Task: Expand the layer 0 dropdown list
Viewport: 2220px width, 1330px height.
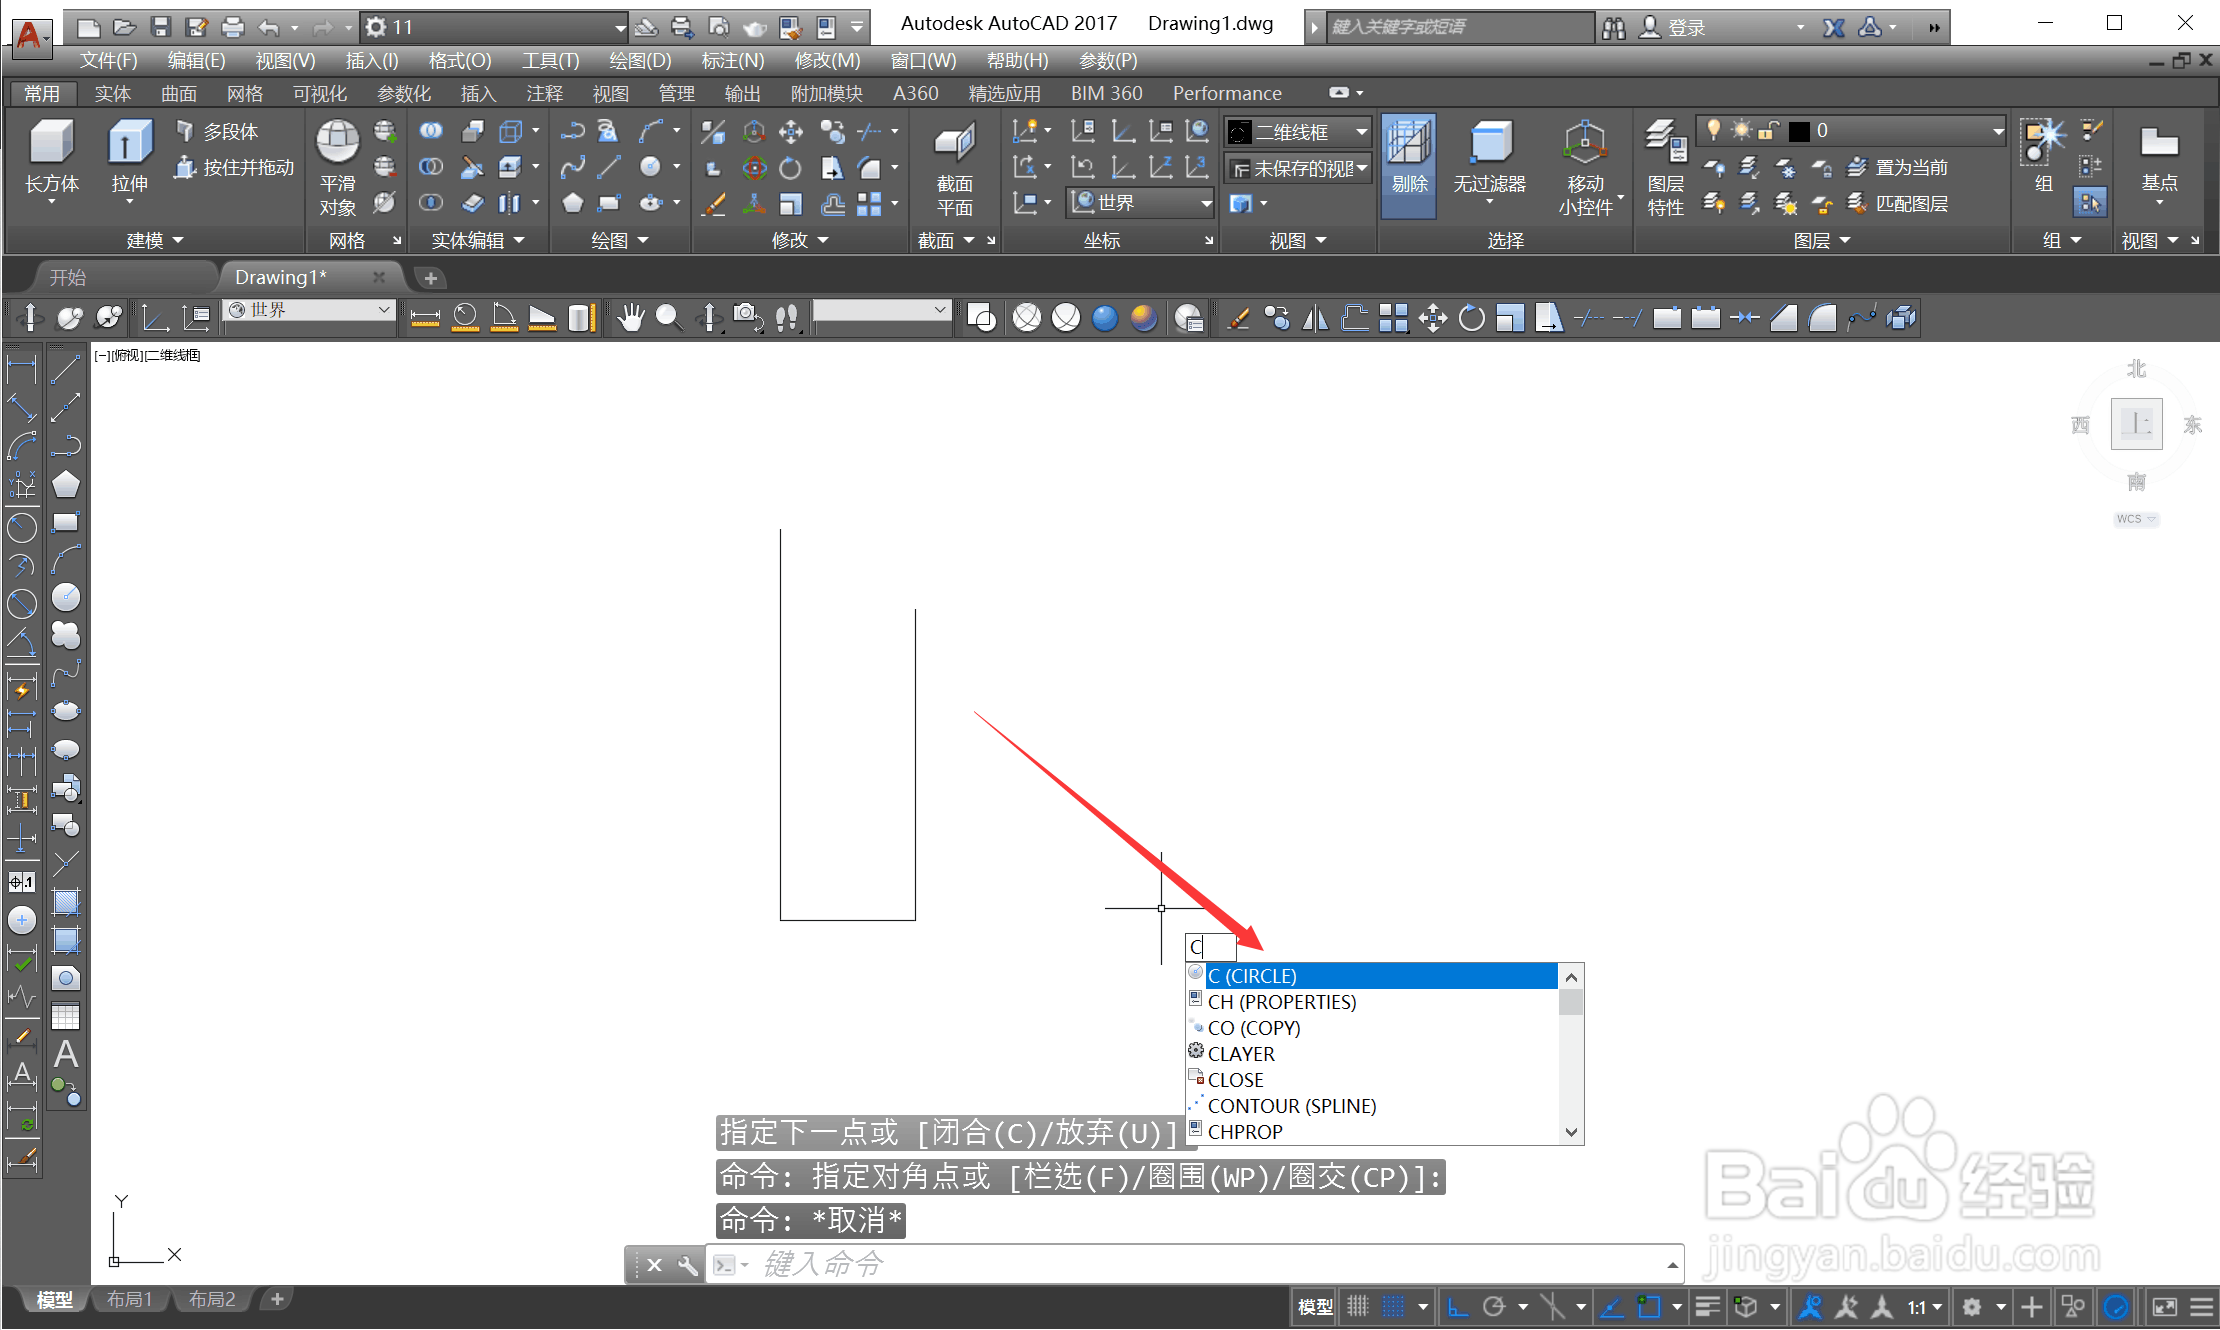Action: click(x=1997, y=131)
